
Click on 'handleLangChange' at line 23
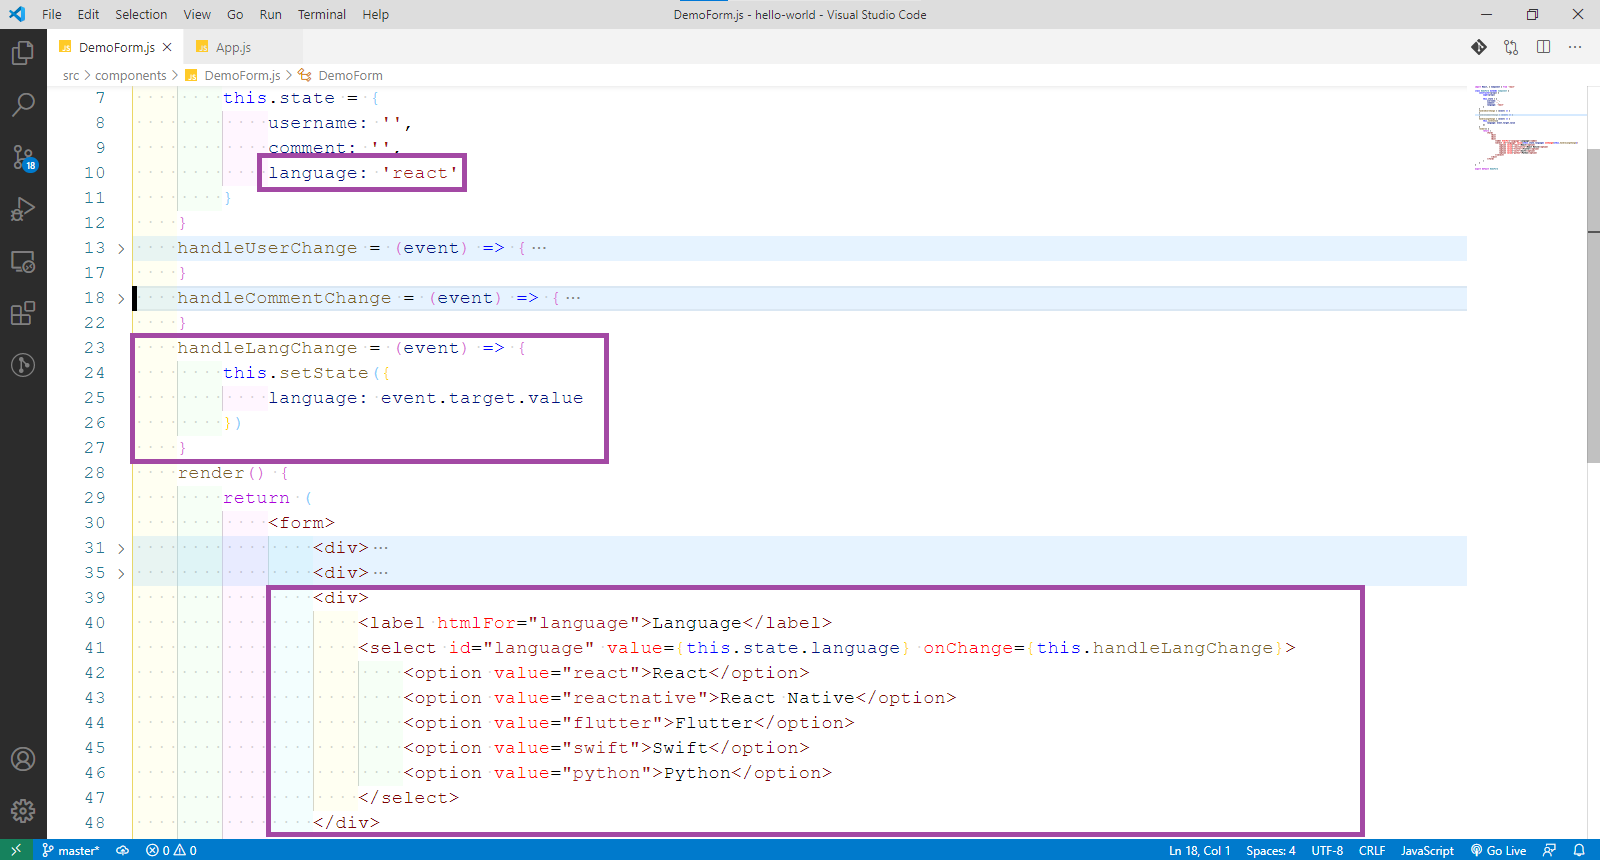pyautogui.click(x=267, y=348)
